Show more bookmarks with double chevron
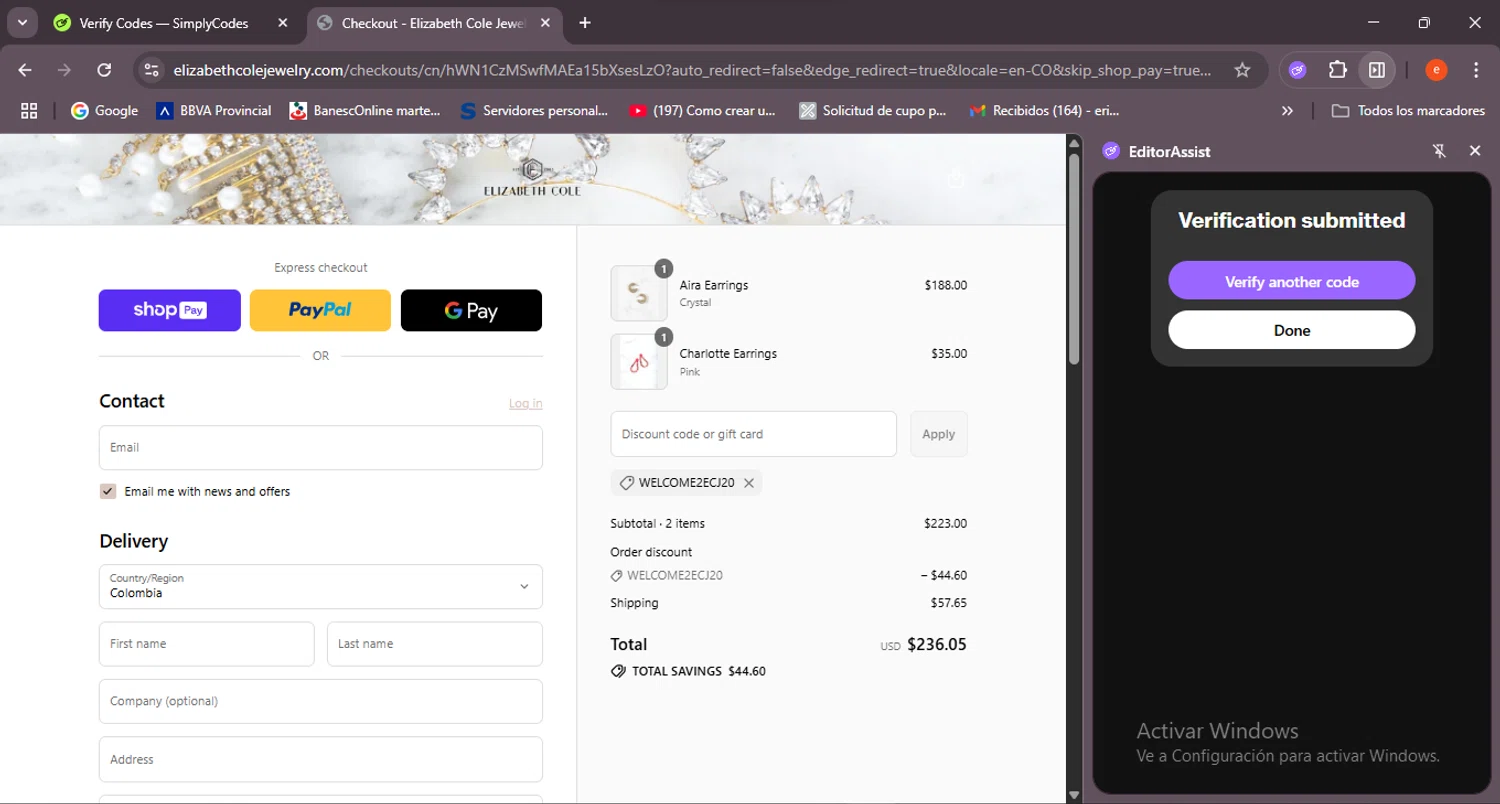Viewport: 1500px width, 804px height. 1287,111
